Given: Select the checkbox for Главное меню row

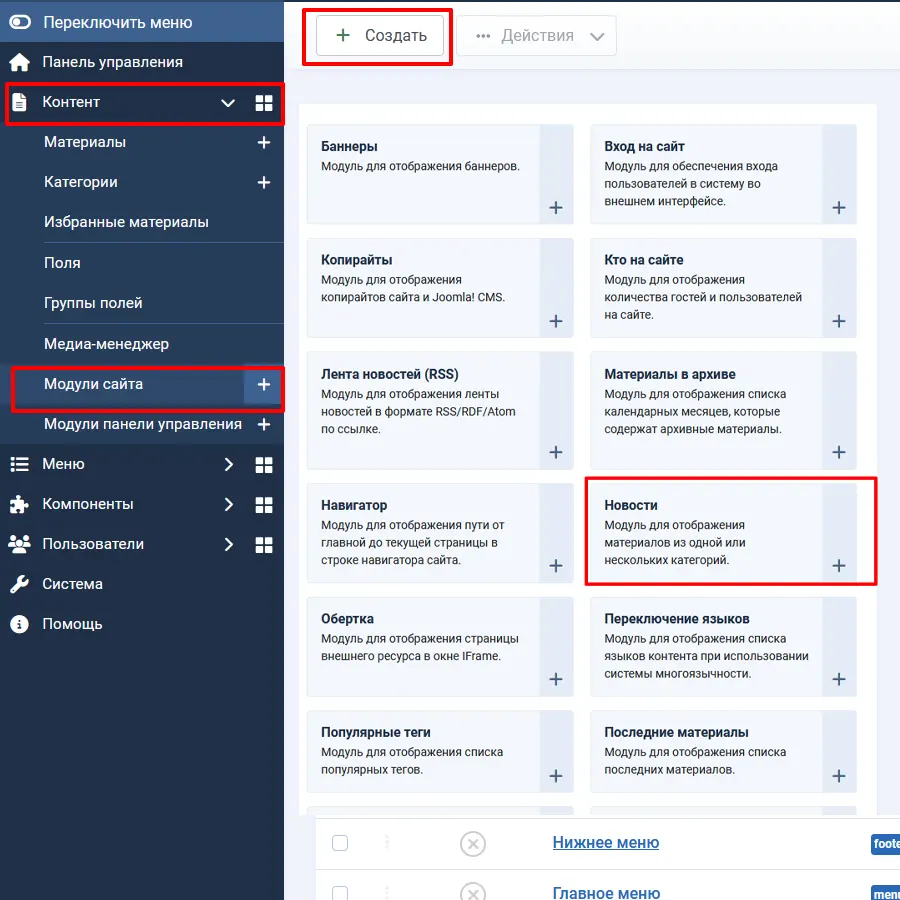Looking at the screenshot, I should (340, 892).
